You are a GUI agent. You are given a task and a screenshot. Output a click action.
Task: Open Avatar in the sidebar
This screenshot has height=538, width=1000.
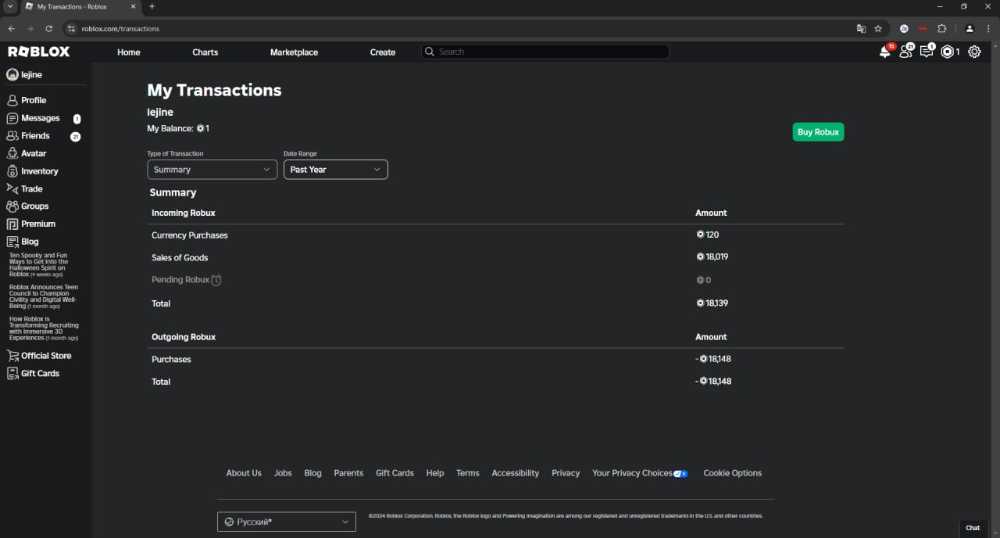[33, 154]
